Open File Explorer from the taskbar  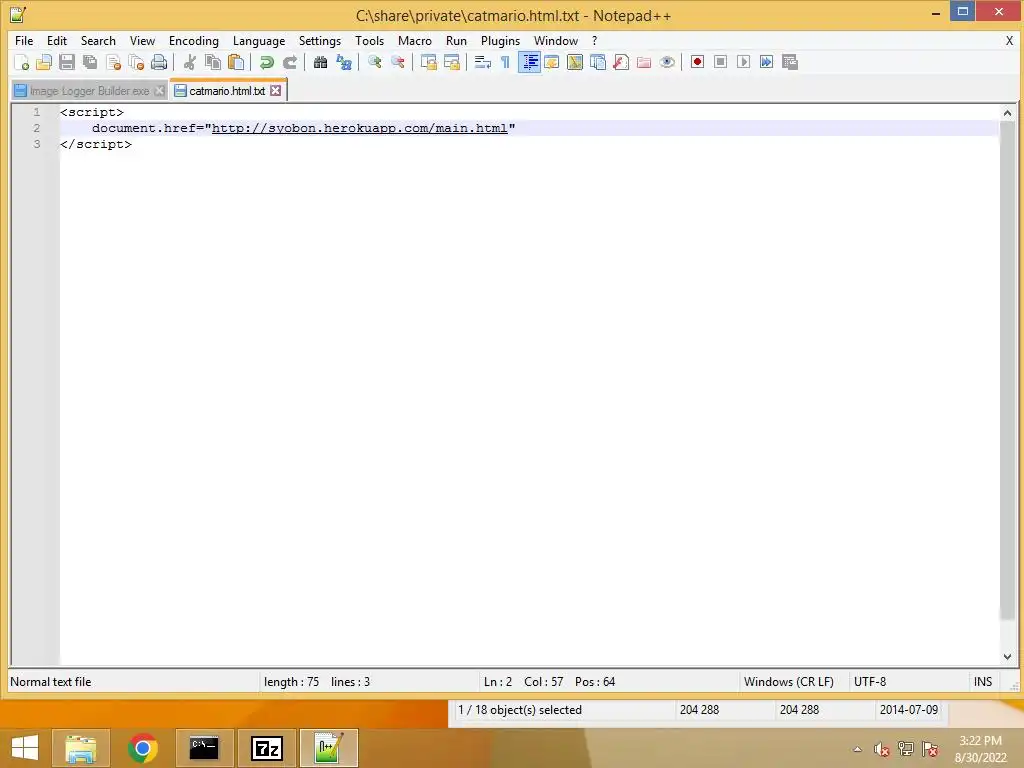pos(81,748)
